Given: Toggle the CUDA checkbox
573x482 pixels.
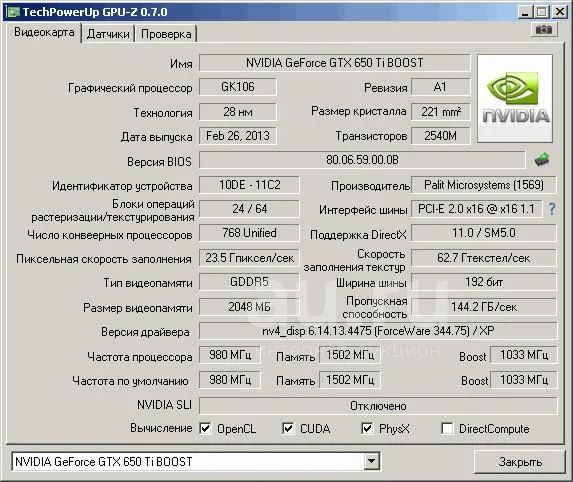Looking at the screenshot, I should tap(288, 428).
